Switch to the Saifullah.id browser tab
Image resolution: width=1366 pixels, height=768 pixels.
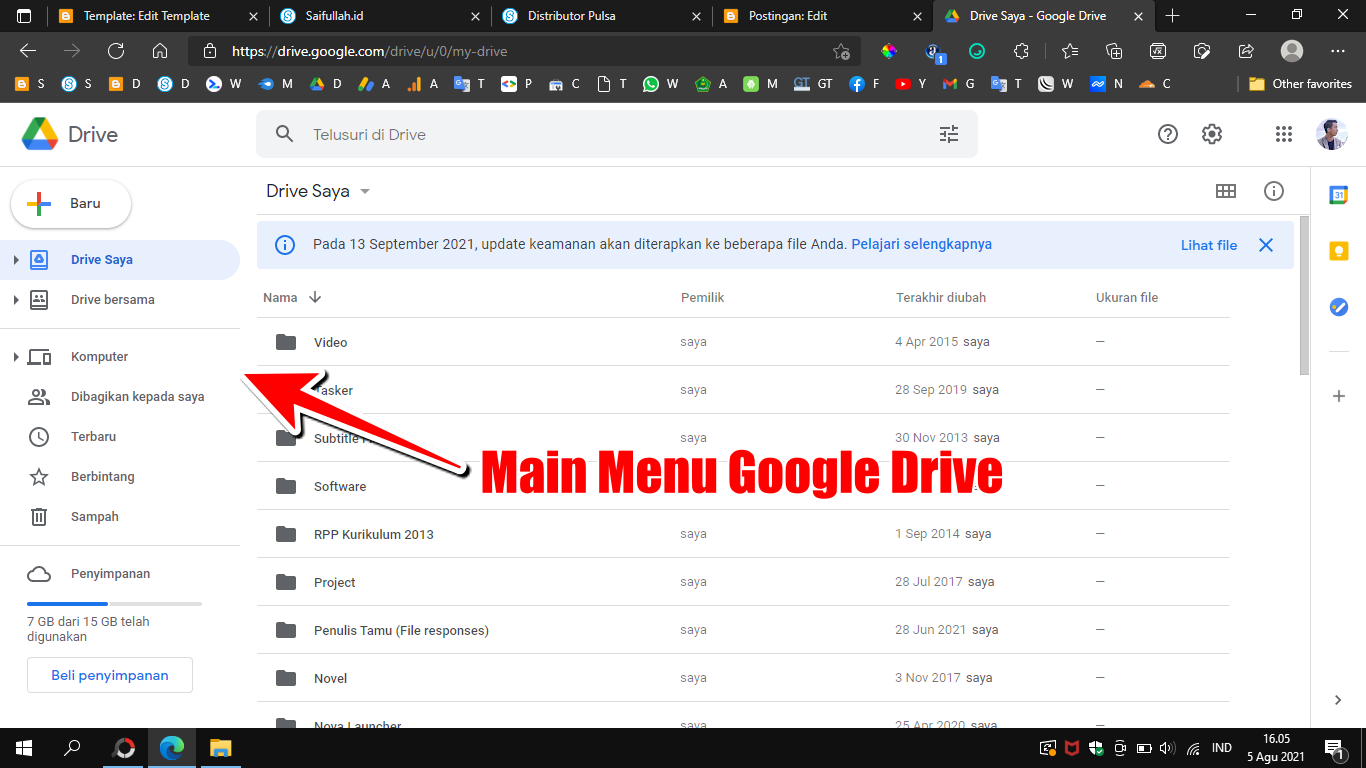[x=380, y=16]
